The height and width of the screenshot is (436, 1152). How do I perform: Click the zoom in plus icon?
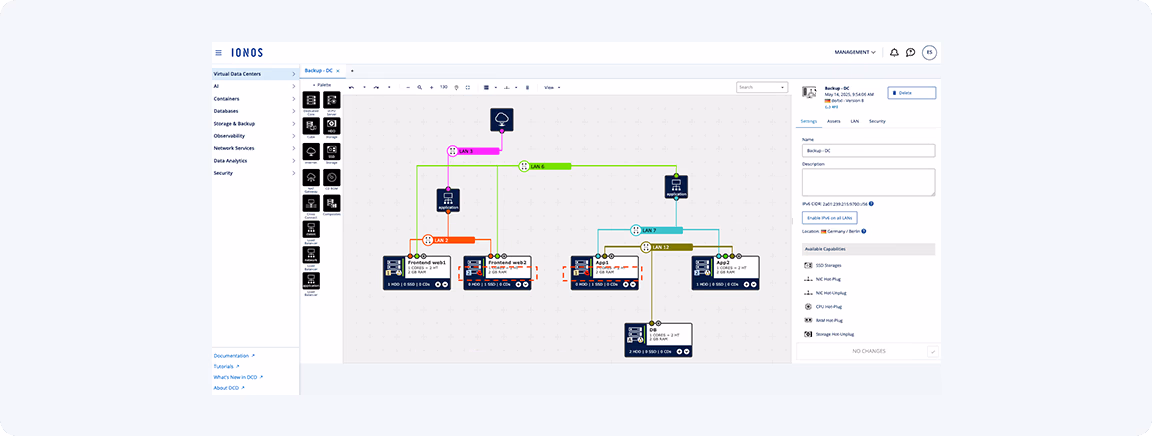(431, 87)
